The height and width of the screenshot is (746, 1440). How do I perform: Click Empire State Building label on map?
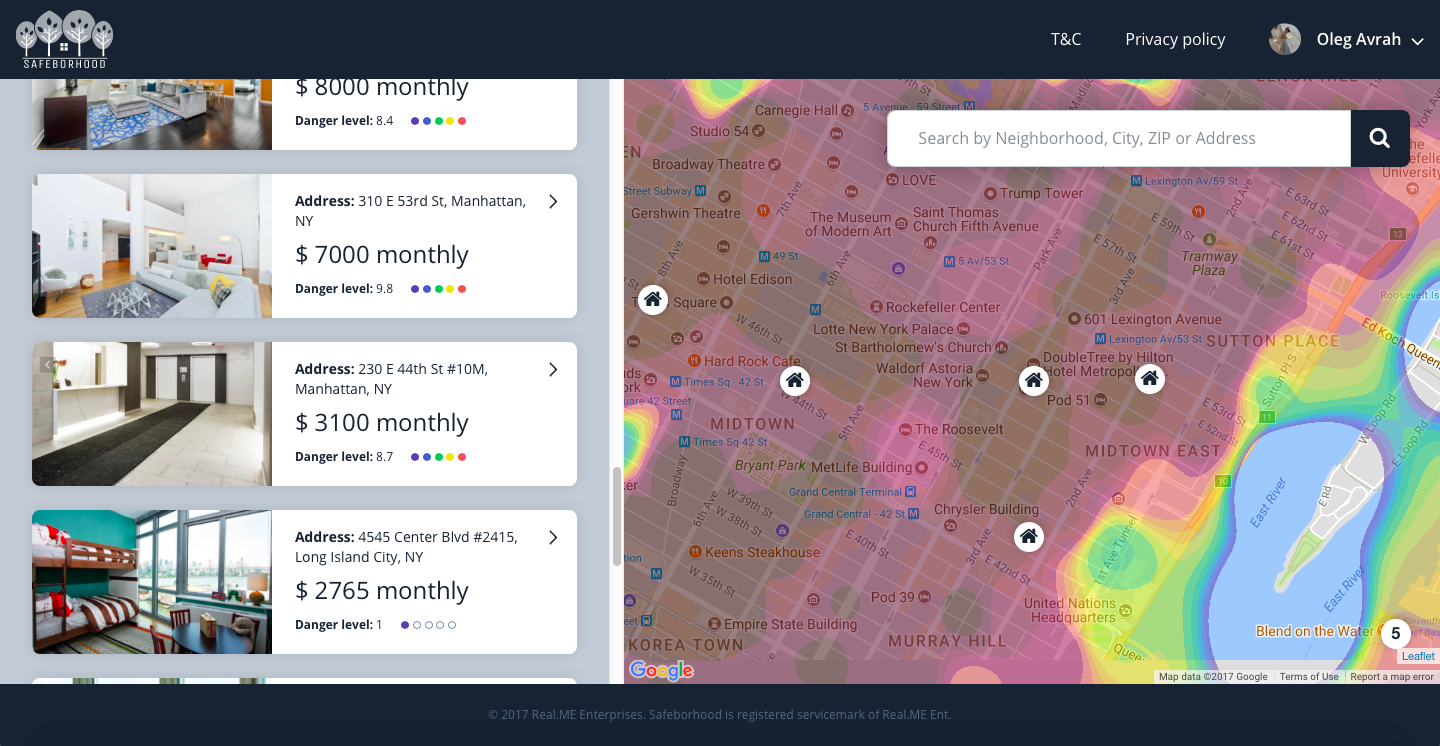[790, 624]
